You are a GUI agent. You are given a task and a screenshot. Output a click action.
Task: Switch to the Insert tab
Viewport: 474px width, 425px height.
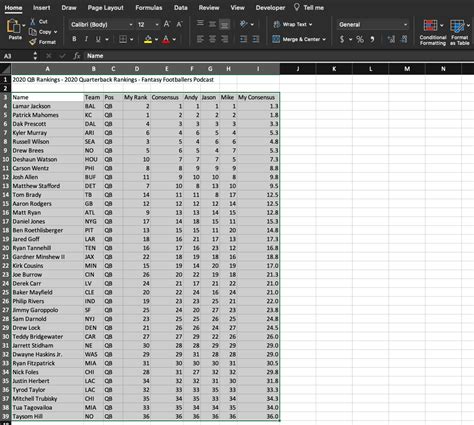coord(41,8)
